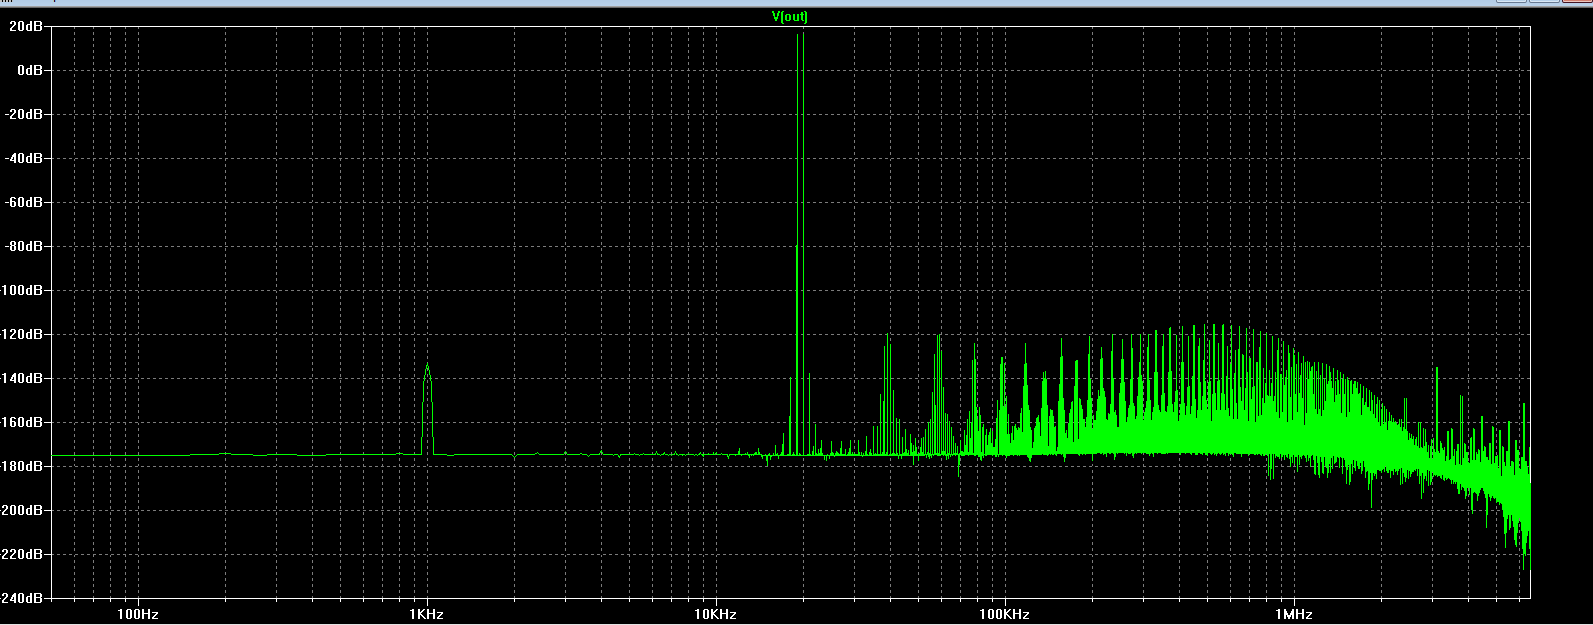Viewport: 1593px width, 625px height.
Task: Click the -120dB y-axis label
Action: (x=21, y=334)
